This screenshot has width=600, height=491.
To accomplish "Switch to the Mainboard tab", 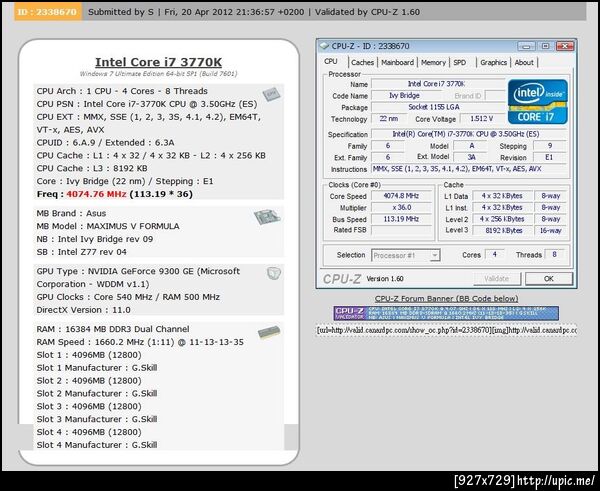I will tap(397, 62).
